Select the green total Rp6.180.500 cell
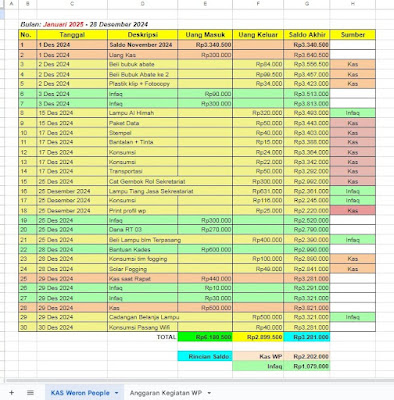 point(205,337)
